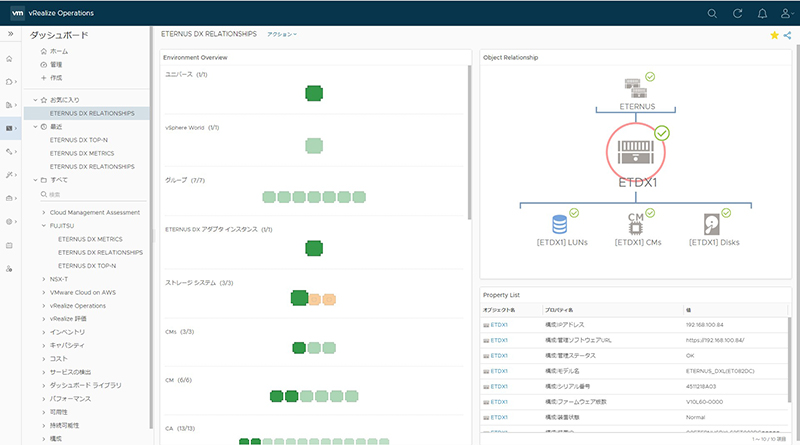Viewport: 800px width, 445px height.
Task: Collapse the FUJITSU folder
Action: (43, 226)
